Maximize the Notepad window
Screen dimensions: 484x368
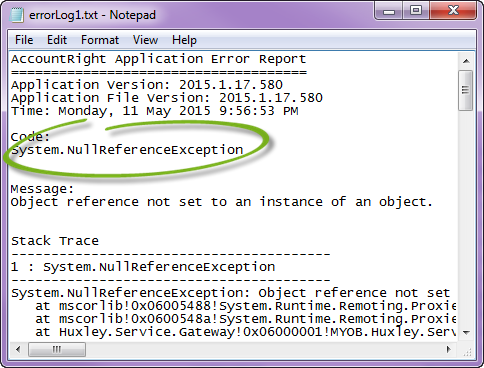coord(416,11)
